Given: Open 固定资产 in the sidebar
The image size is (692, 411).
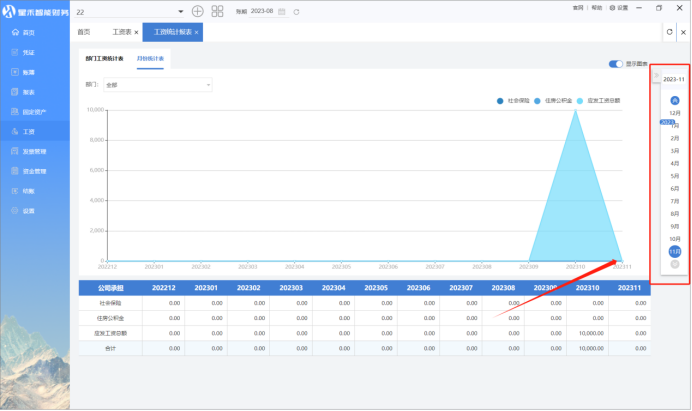Looking at the screenshot, I should tap(34, 112).
